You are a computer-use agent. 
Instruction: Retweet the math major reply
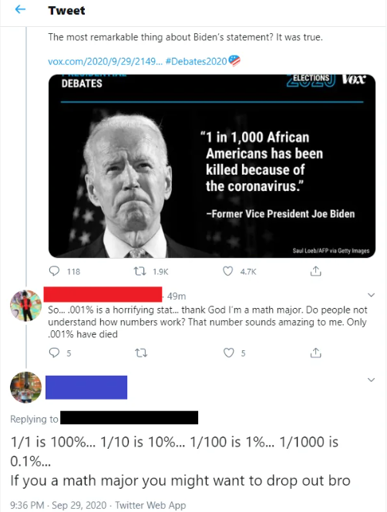point(141,353)
